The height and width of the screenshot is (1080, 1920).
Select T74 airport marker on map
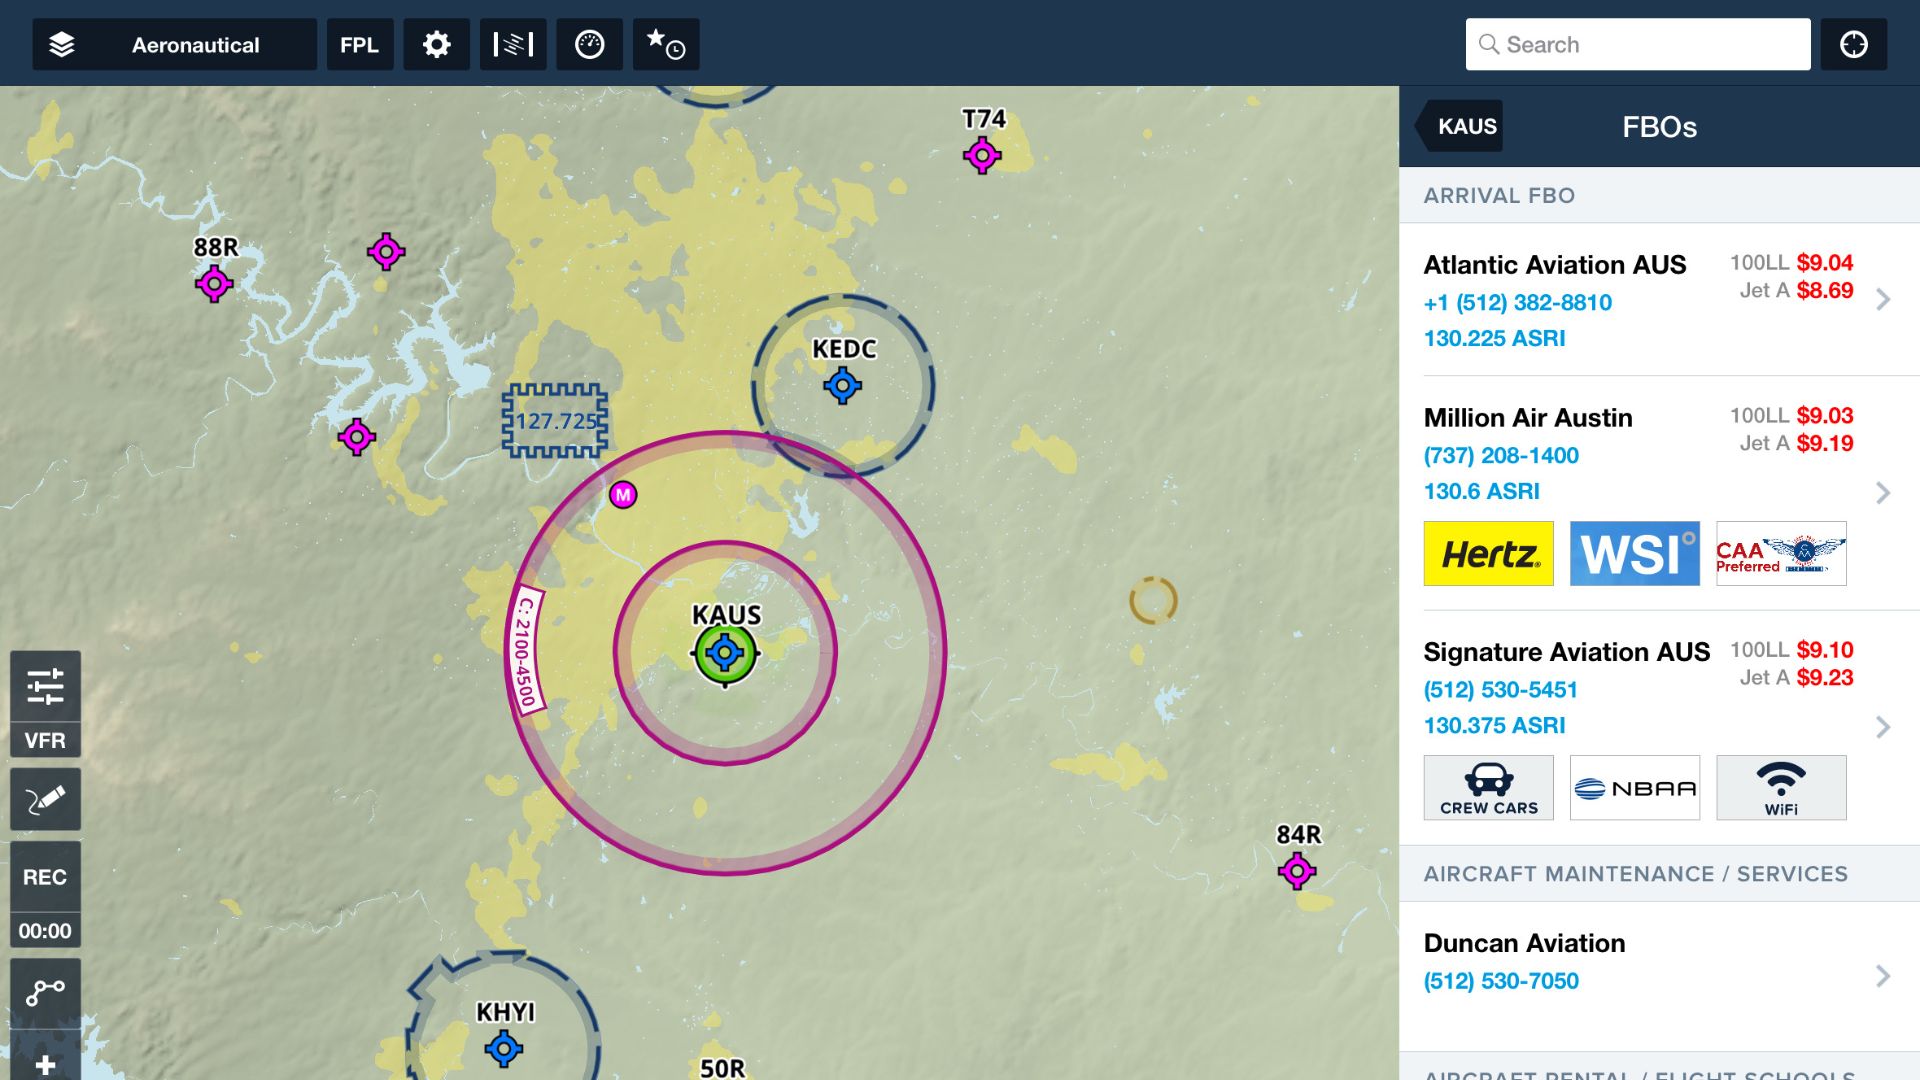(x=982, y=155)
